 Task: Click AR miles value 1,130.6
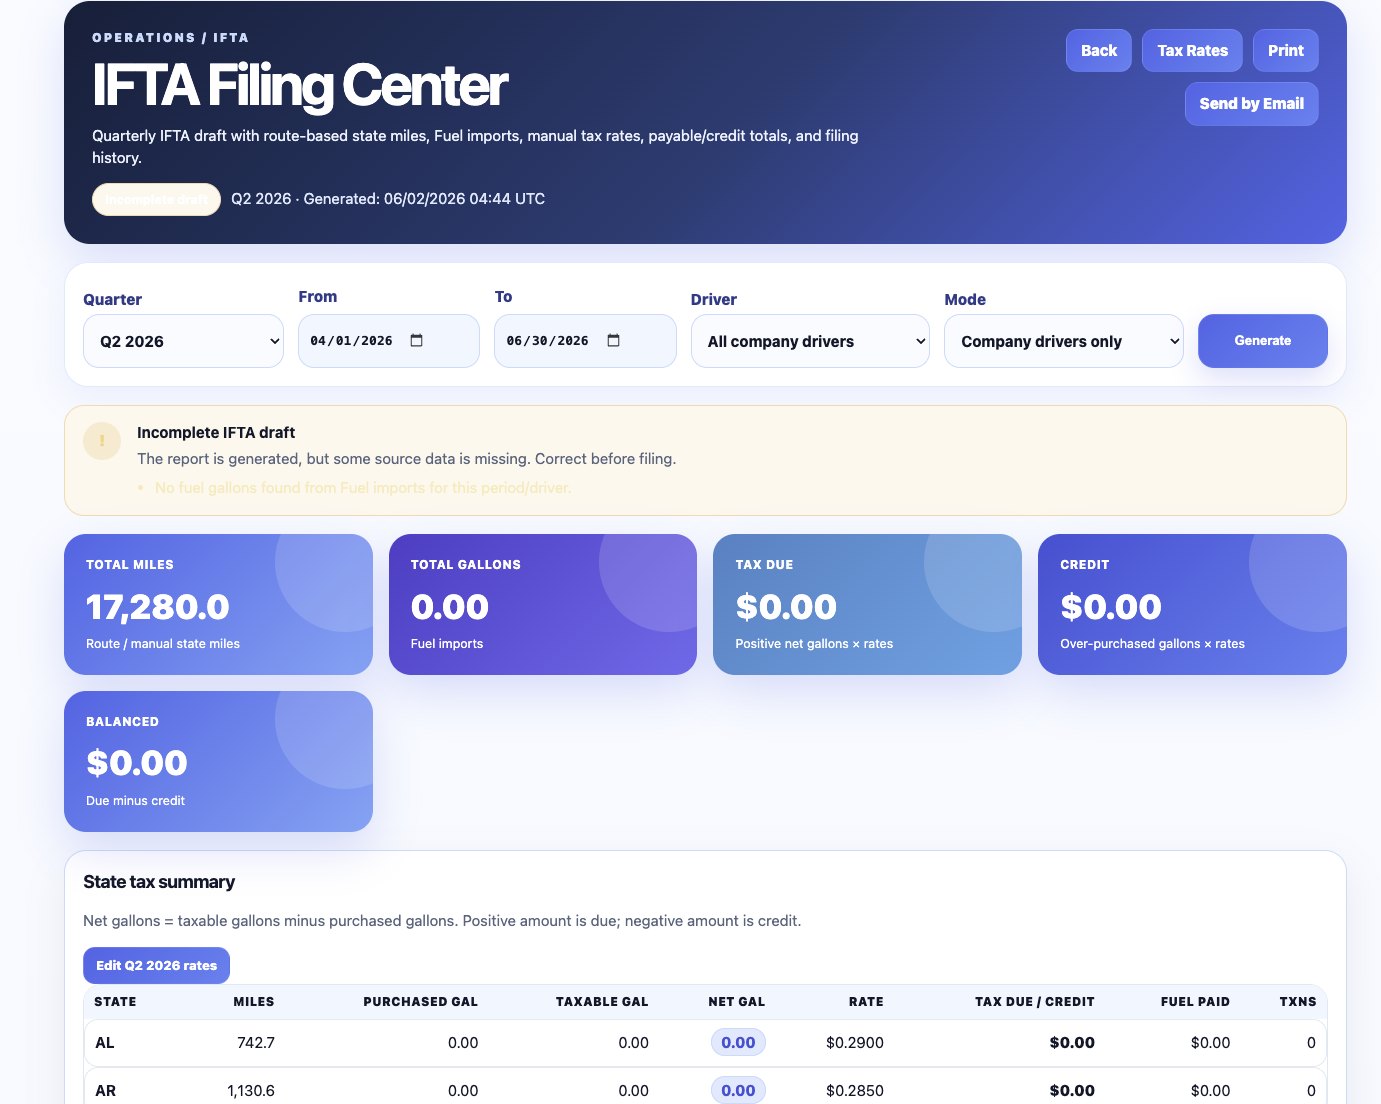(x=251, y=1090)
